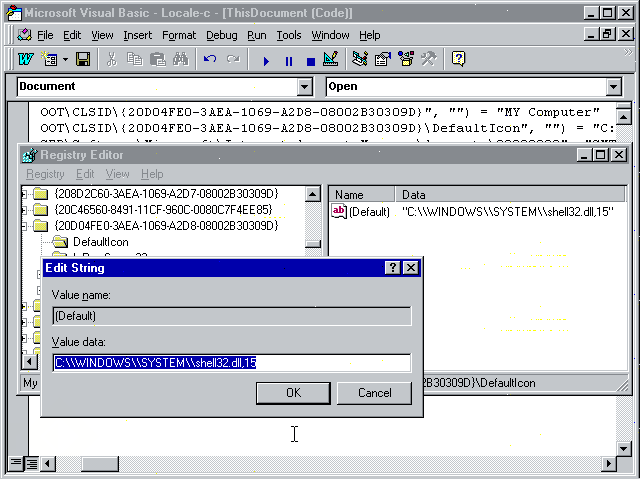This screenshot has width=640, height=480.
Task: Open the Object dropdown showing Document
Action: 304,87
